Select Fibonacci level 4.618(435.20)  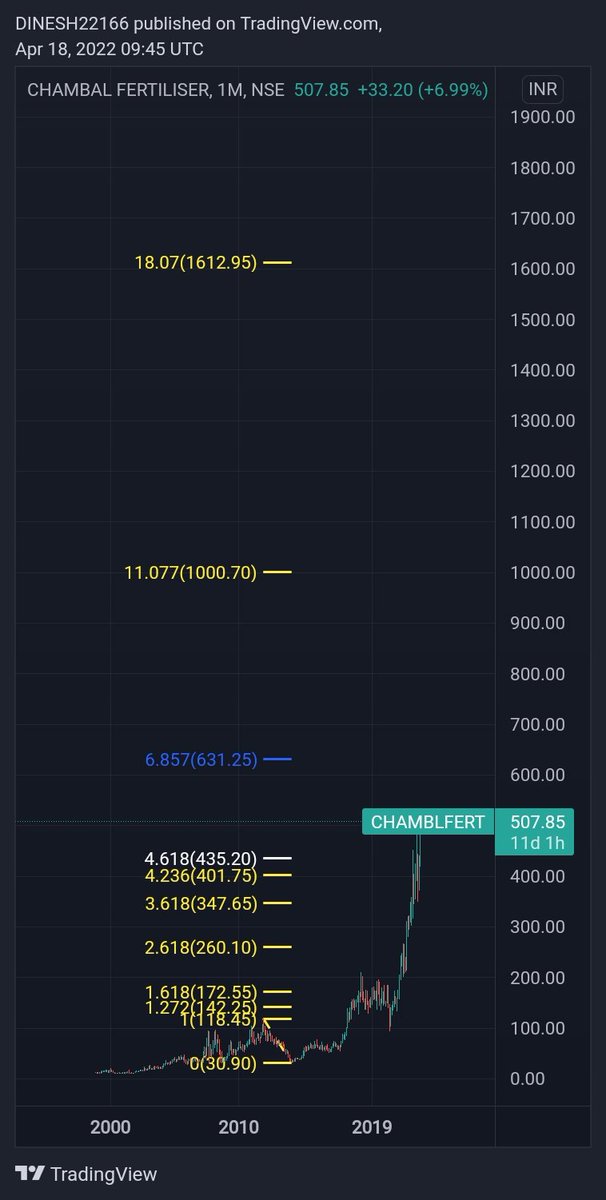tap(201, 858)
